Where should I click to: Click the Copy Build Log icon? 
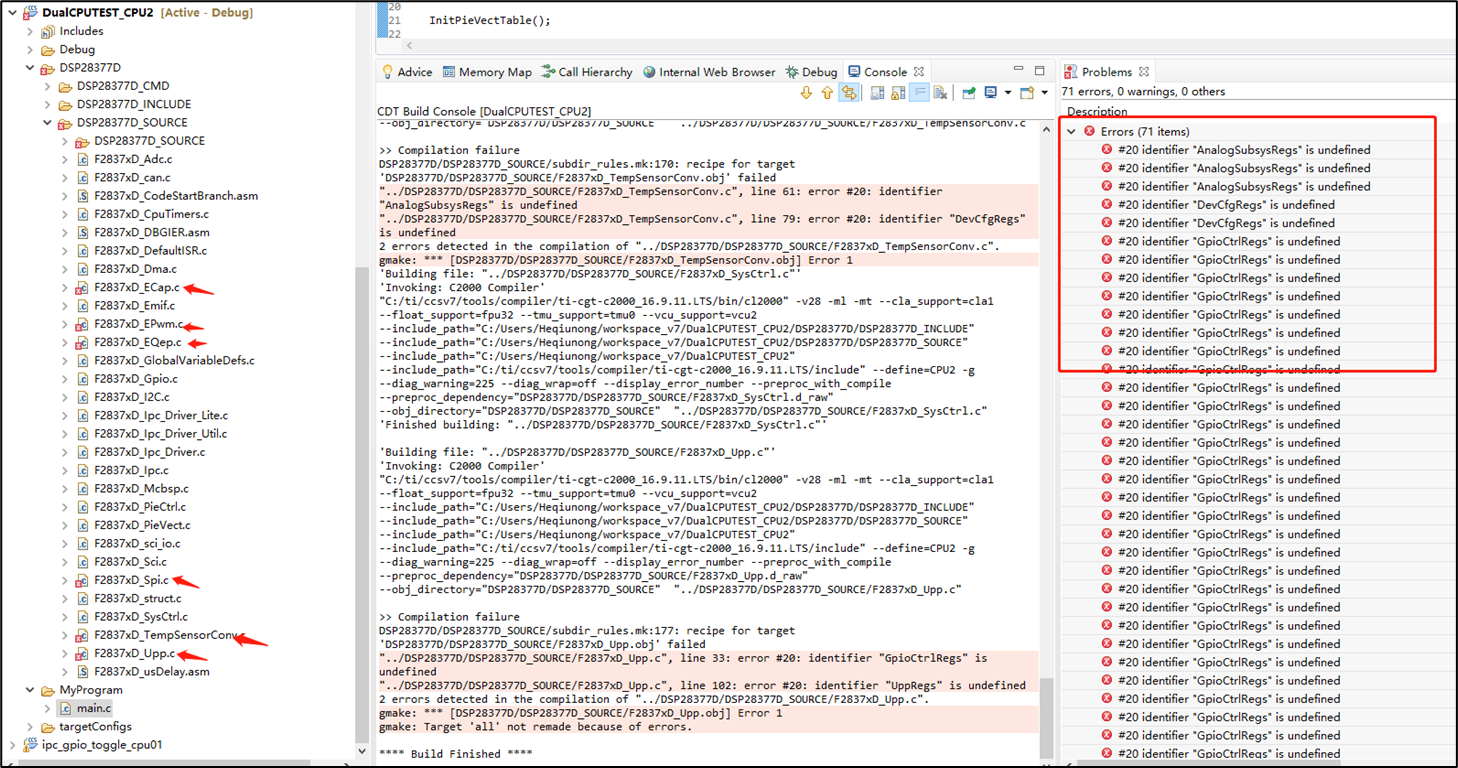pos(877,93)
